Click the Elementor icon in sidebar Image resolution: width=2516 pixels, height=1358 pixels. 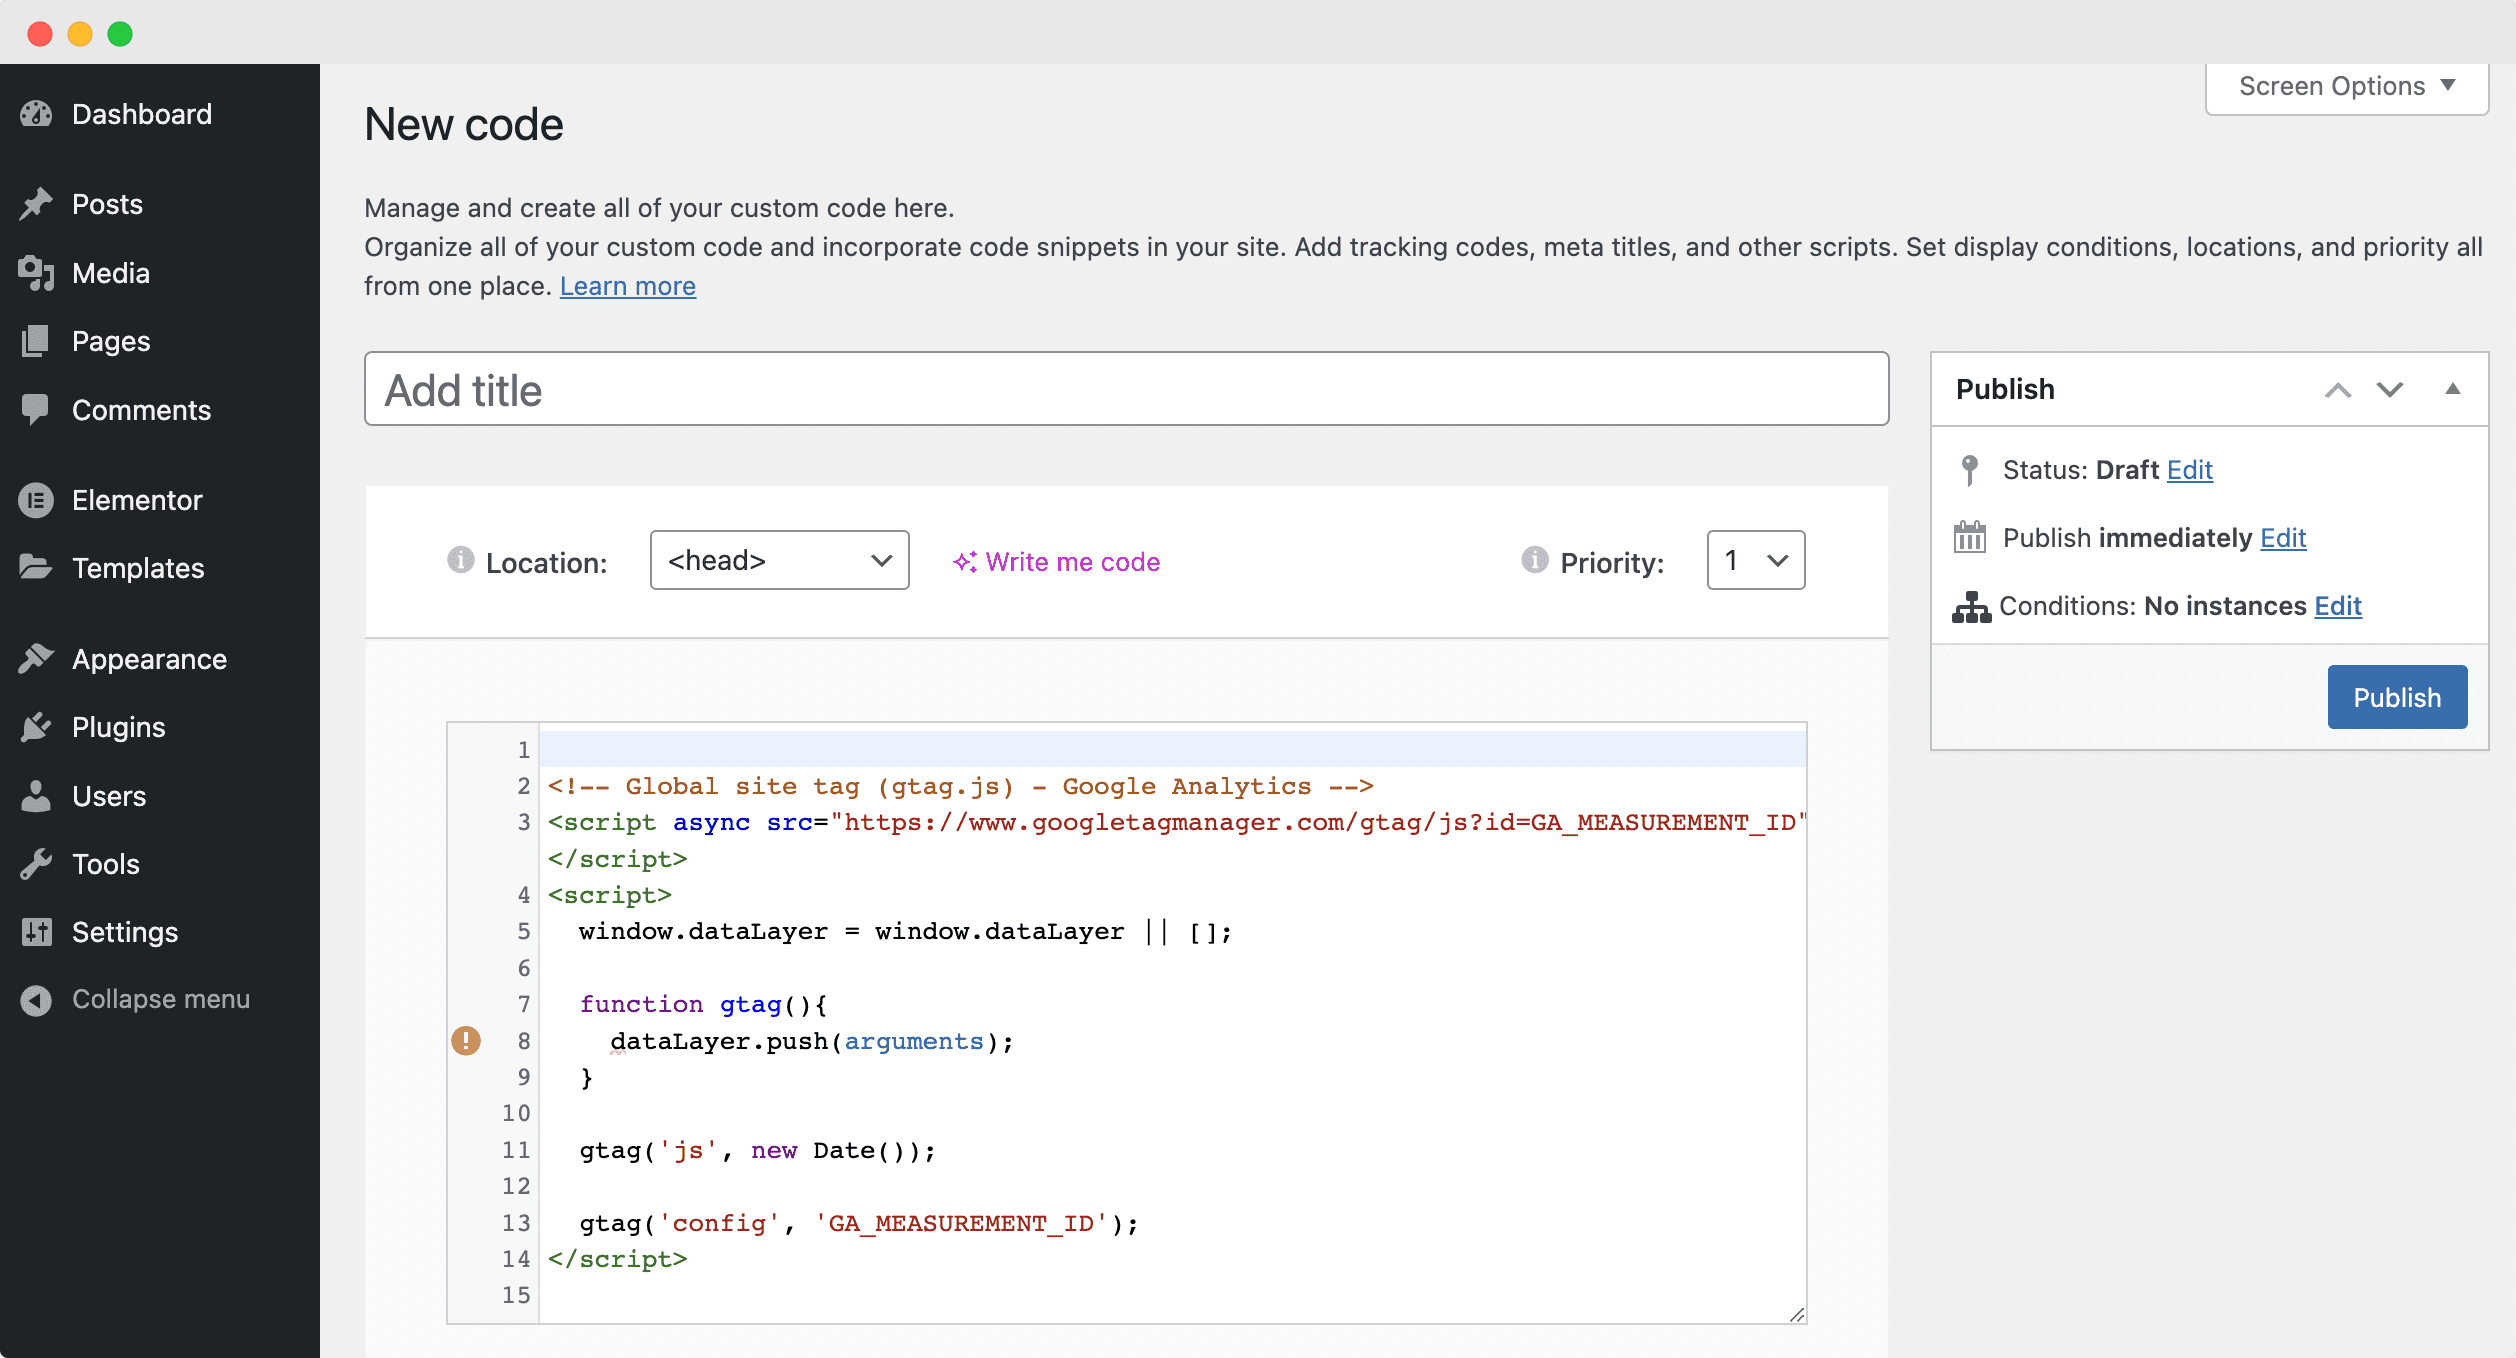click(x=37, y=498)
